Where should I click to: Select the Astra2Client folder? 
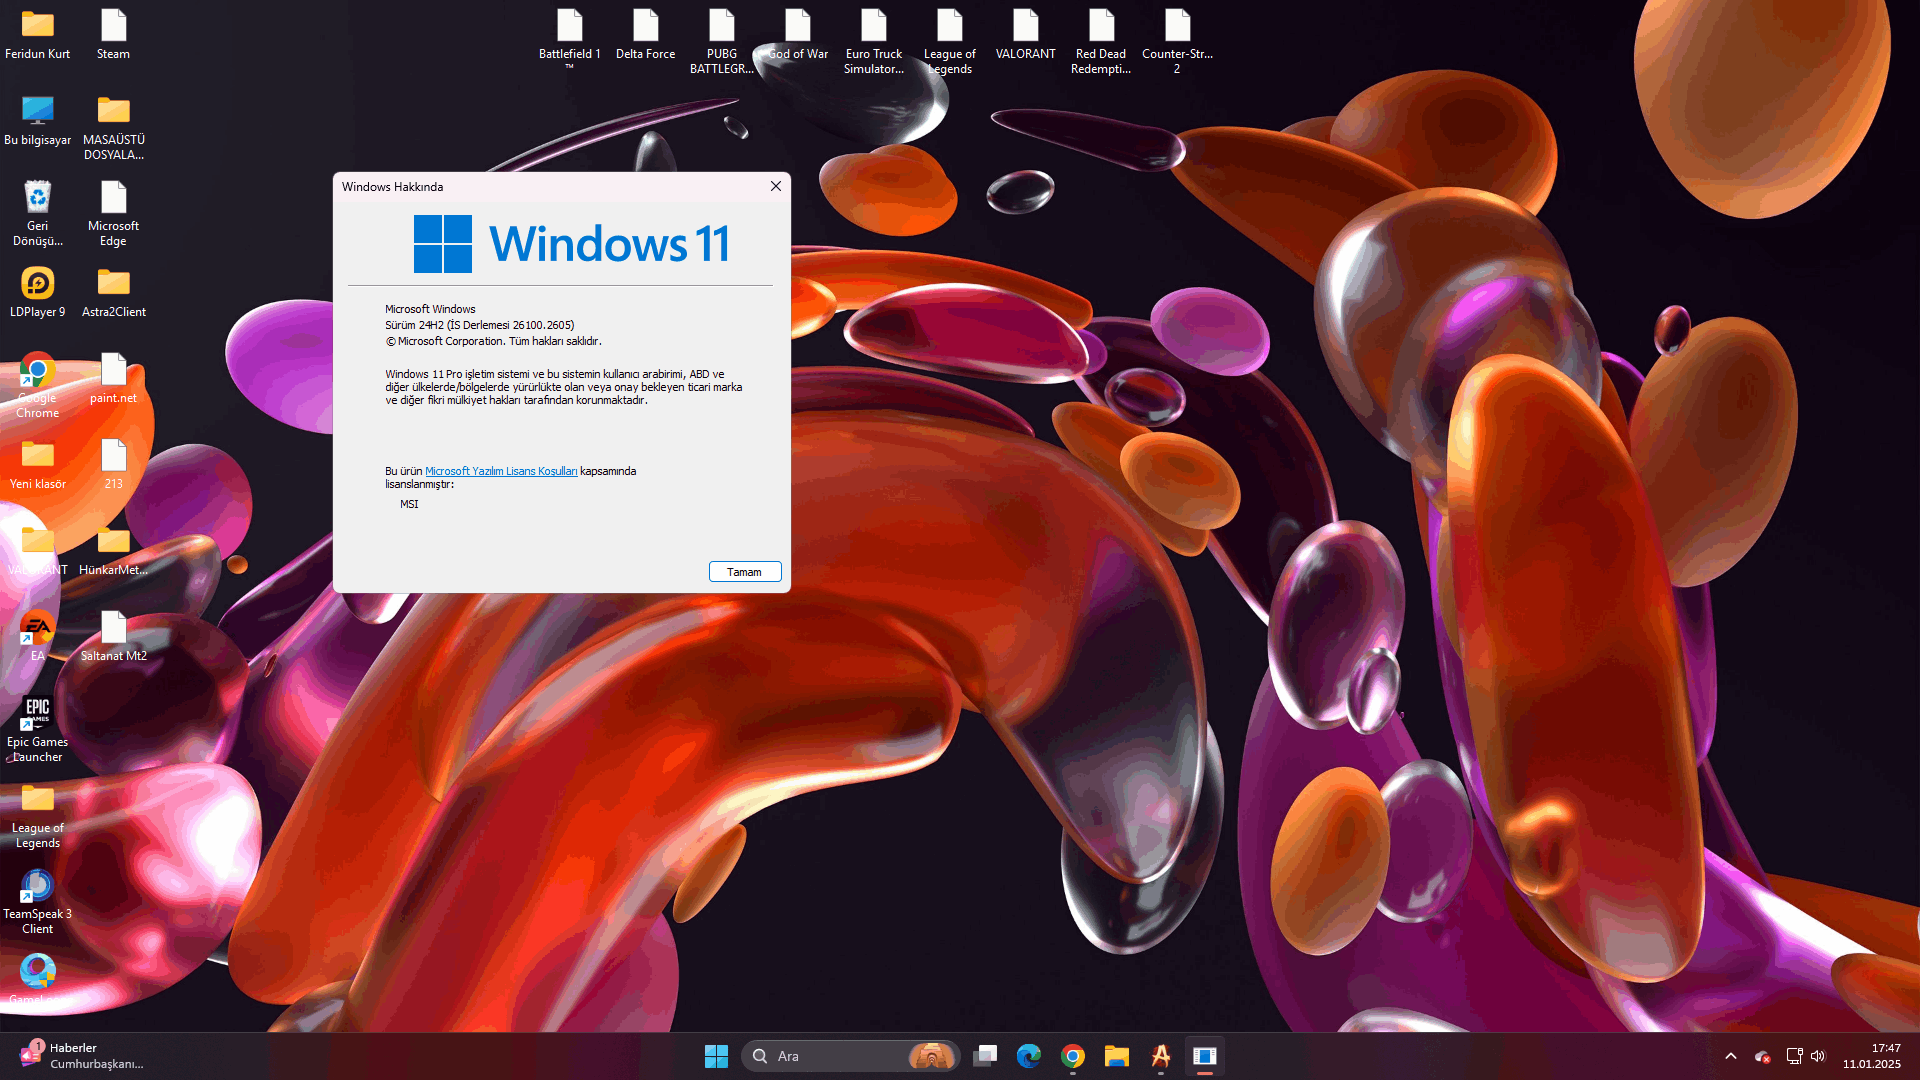click(x=114, y=284)
